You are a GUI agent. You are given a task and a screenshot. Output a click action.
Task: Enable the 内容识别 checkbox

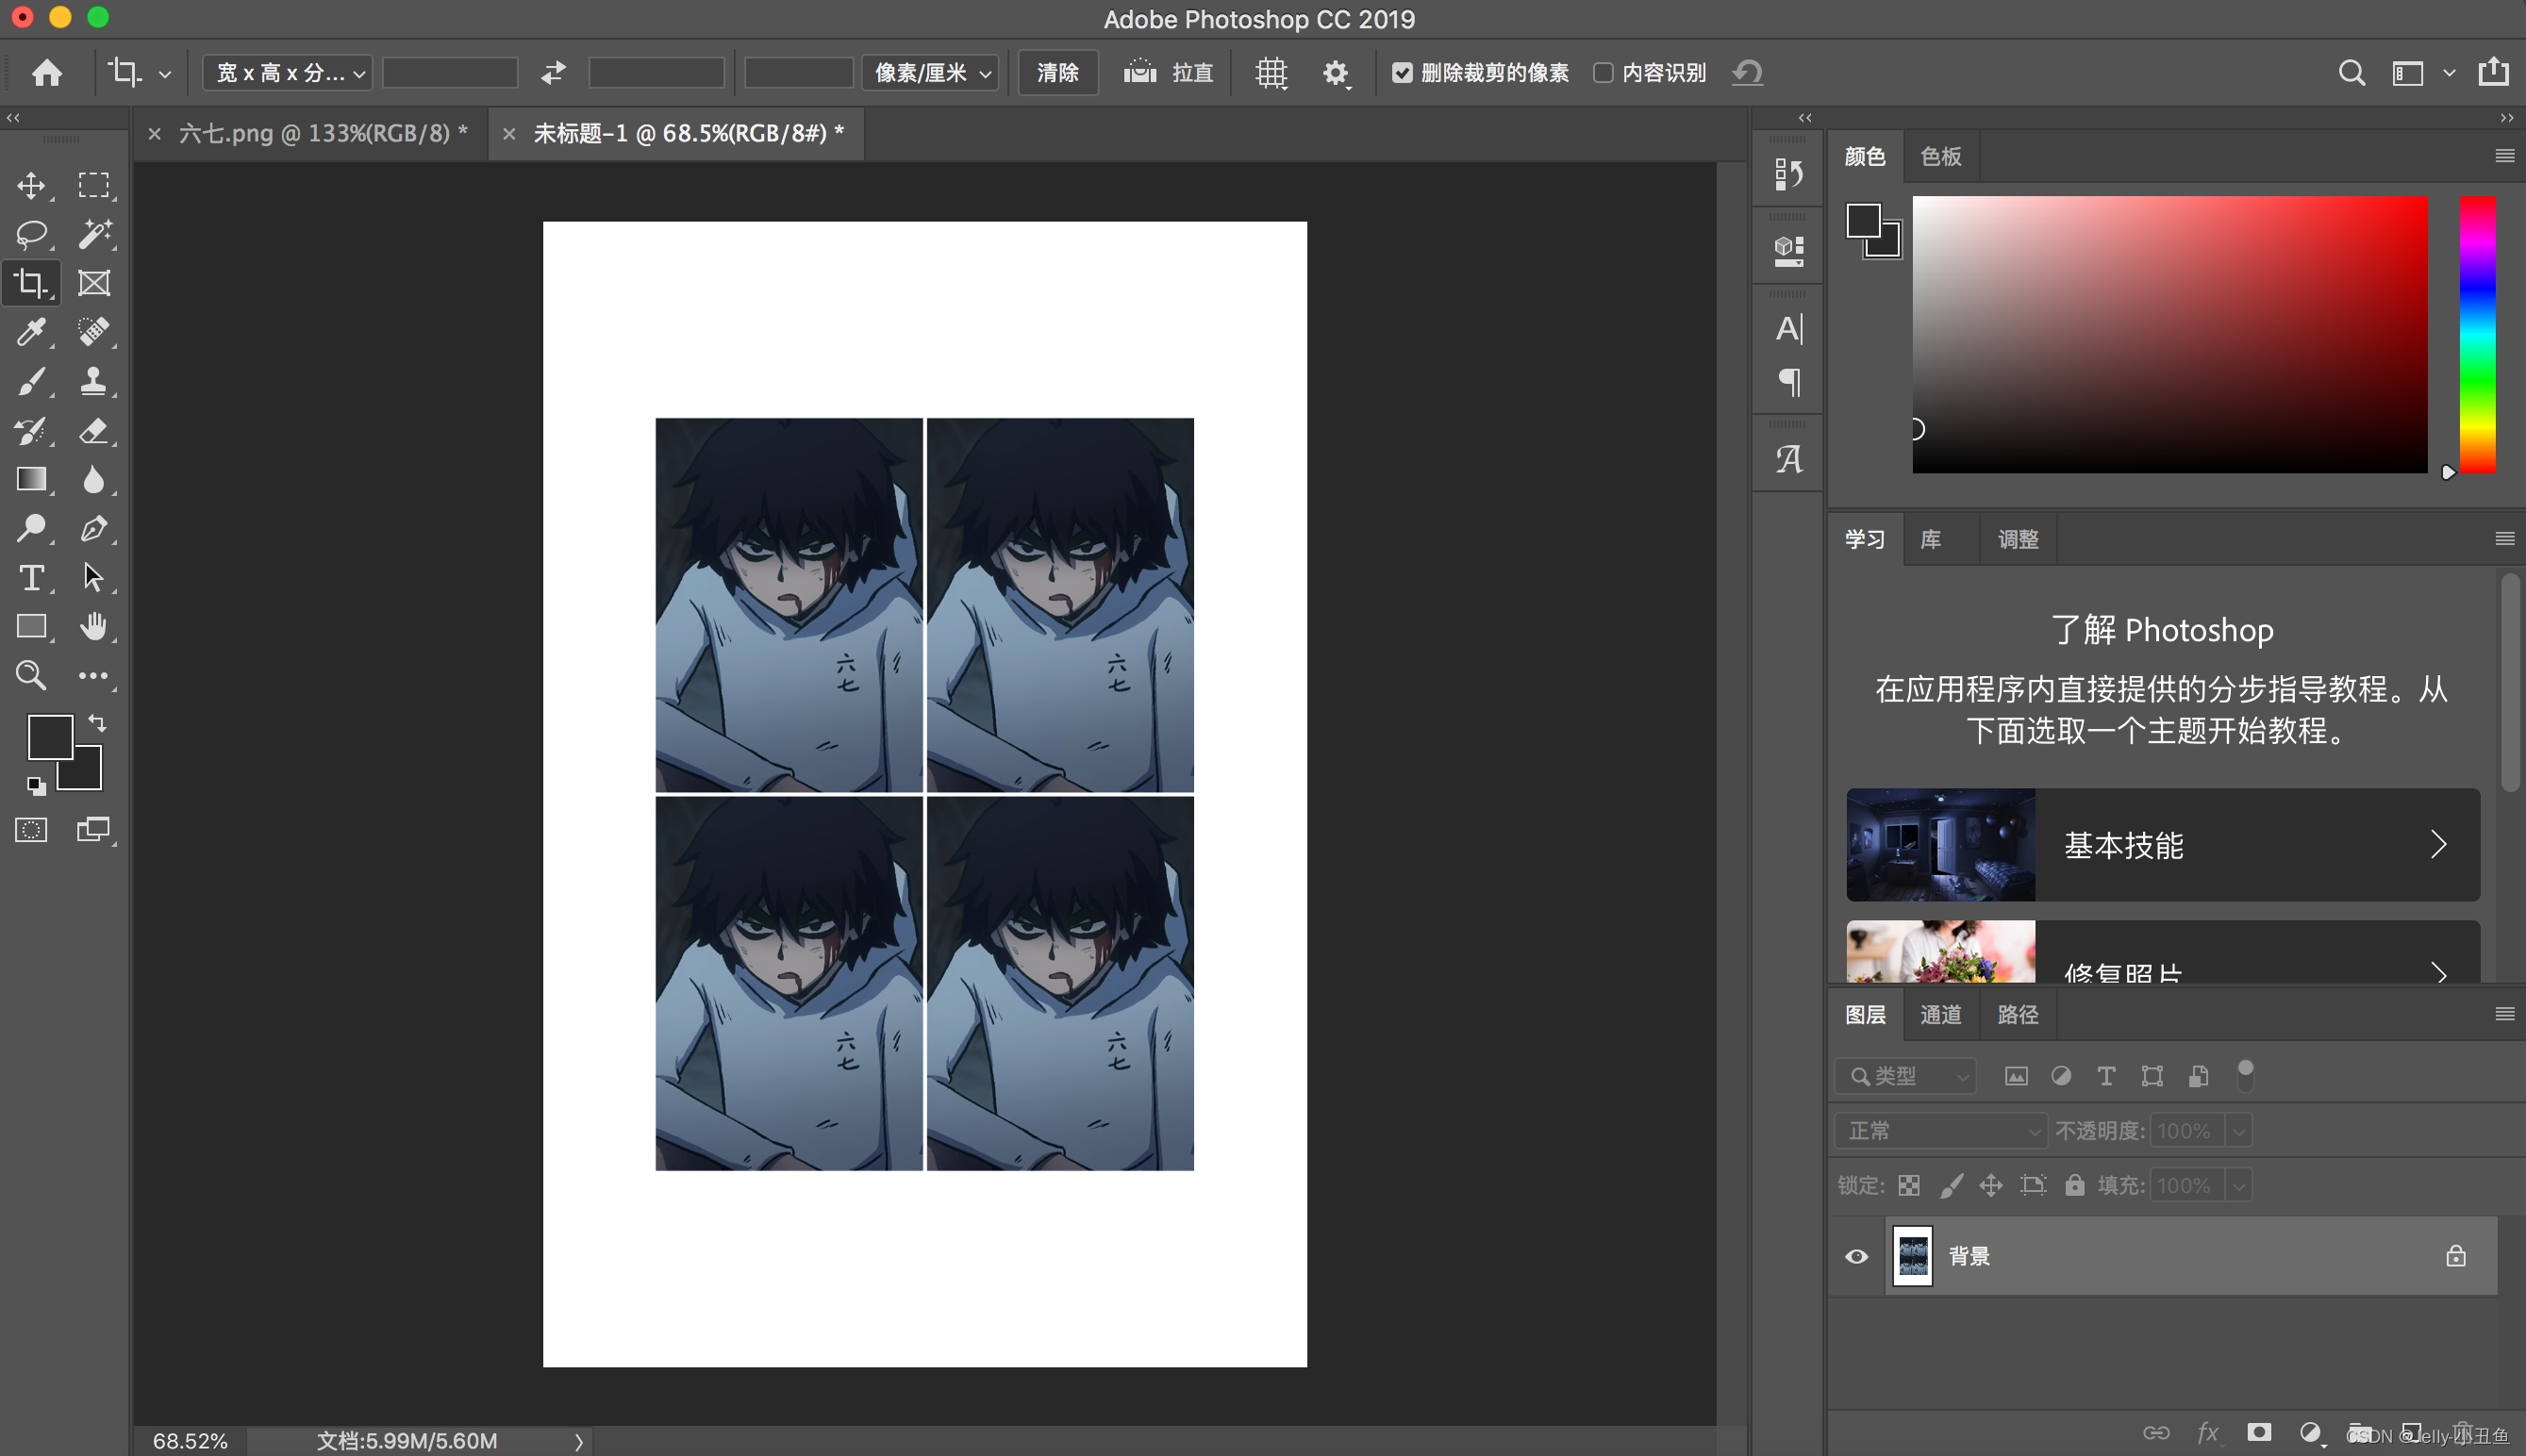[1603, 73]
